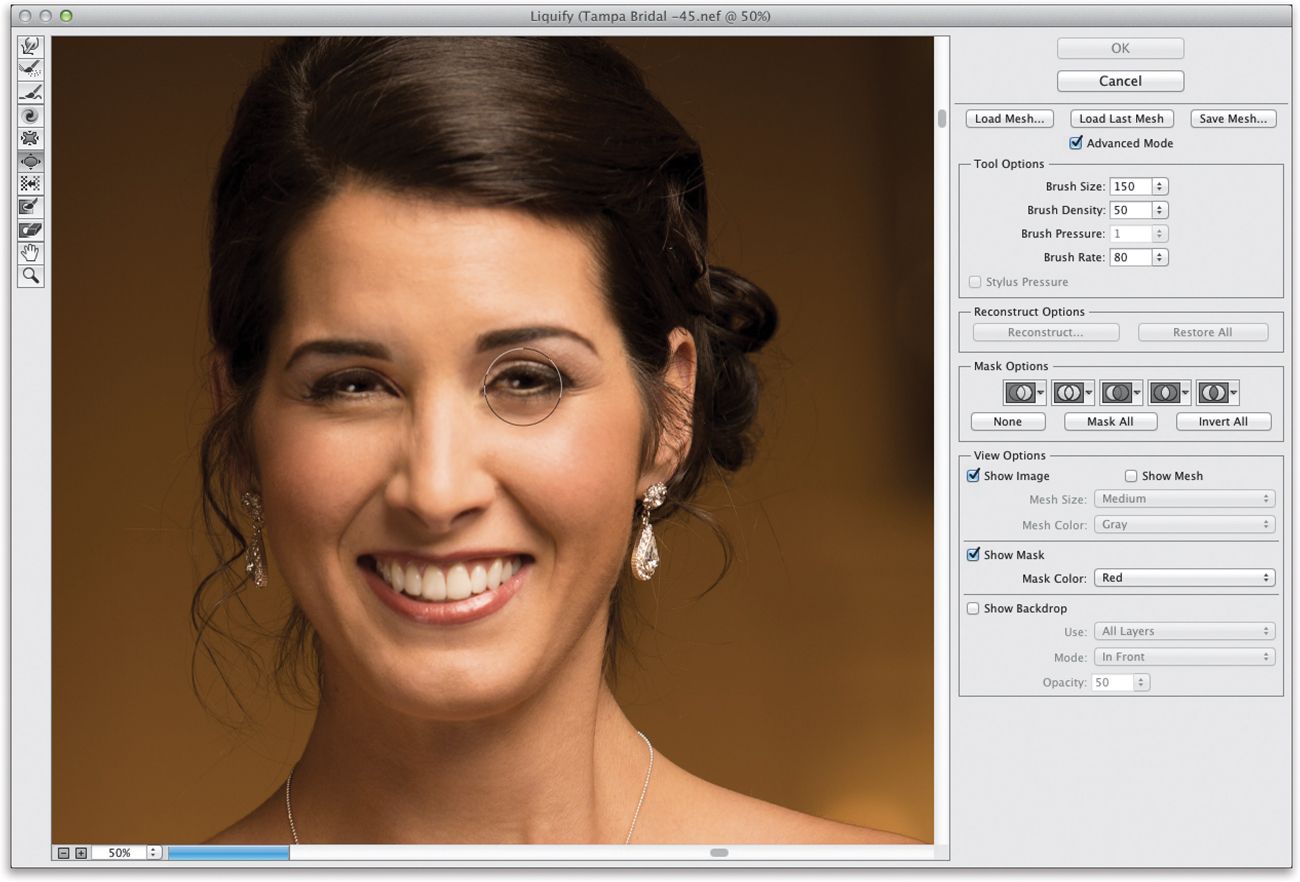Open the backdrop Opacity stepper
This screenshot has height=882, width=1300.
[1142, 682]
